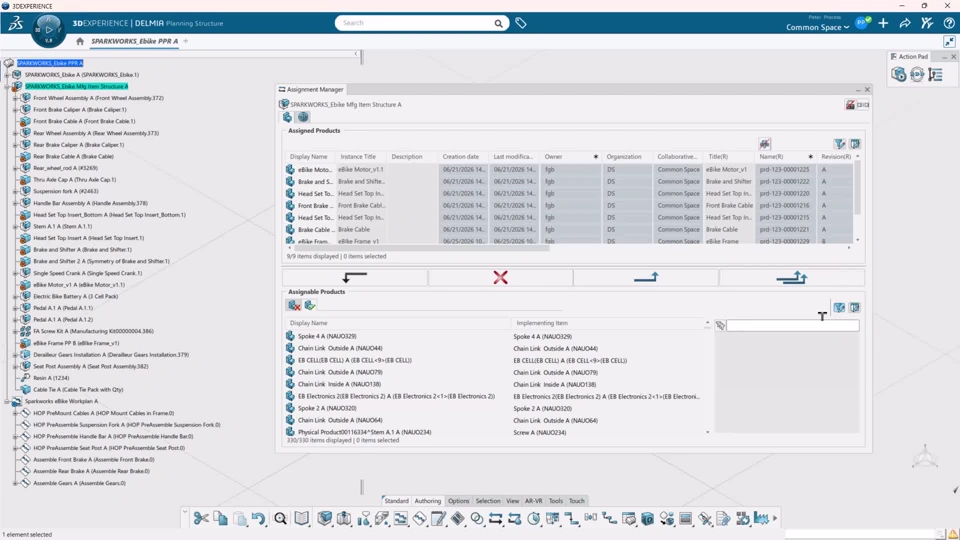The image size is (960, 540).
Task: Collapse Sparkworks eBike Workplan A node
Action: [x=7, y=402]
